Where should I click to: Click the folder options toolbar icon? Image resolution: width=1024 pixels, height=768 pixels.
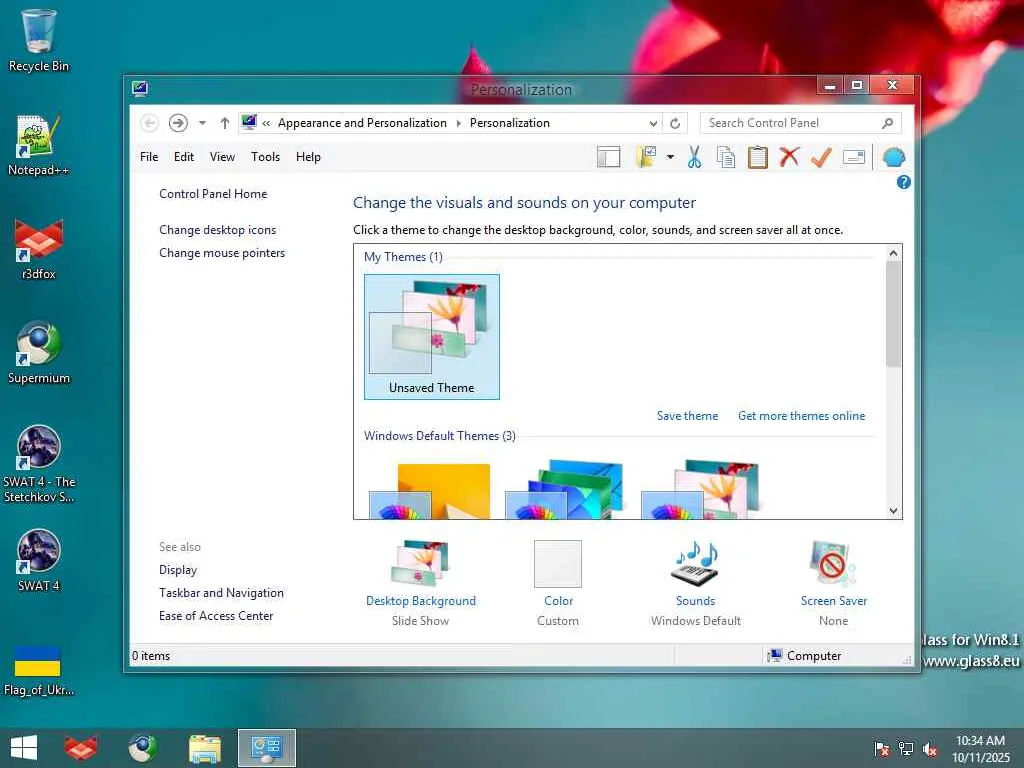coord(646,157)
